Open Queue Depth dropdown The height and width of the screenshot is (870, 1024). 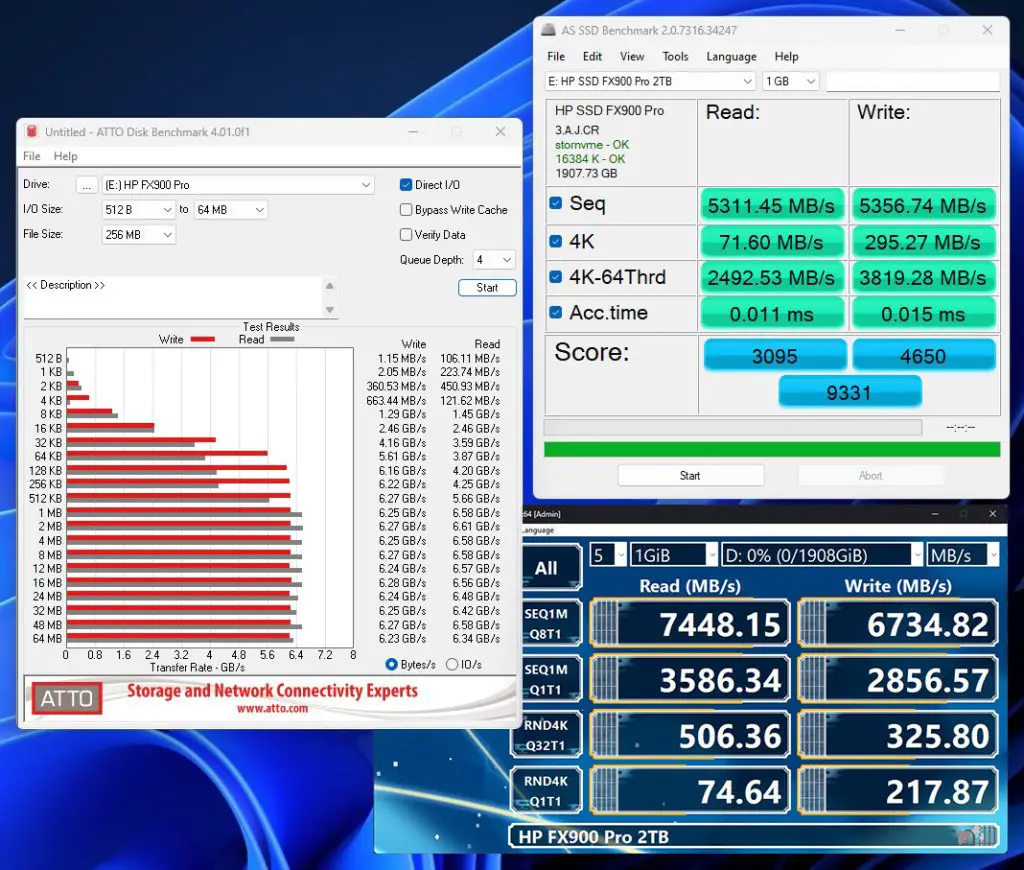click(494, 259)
